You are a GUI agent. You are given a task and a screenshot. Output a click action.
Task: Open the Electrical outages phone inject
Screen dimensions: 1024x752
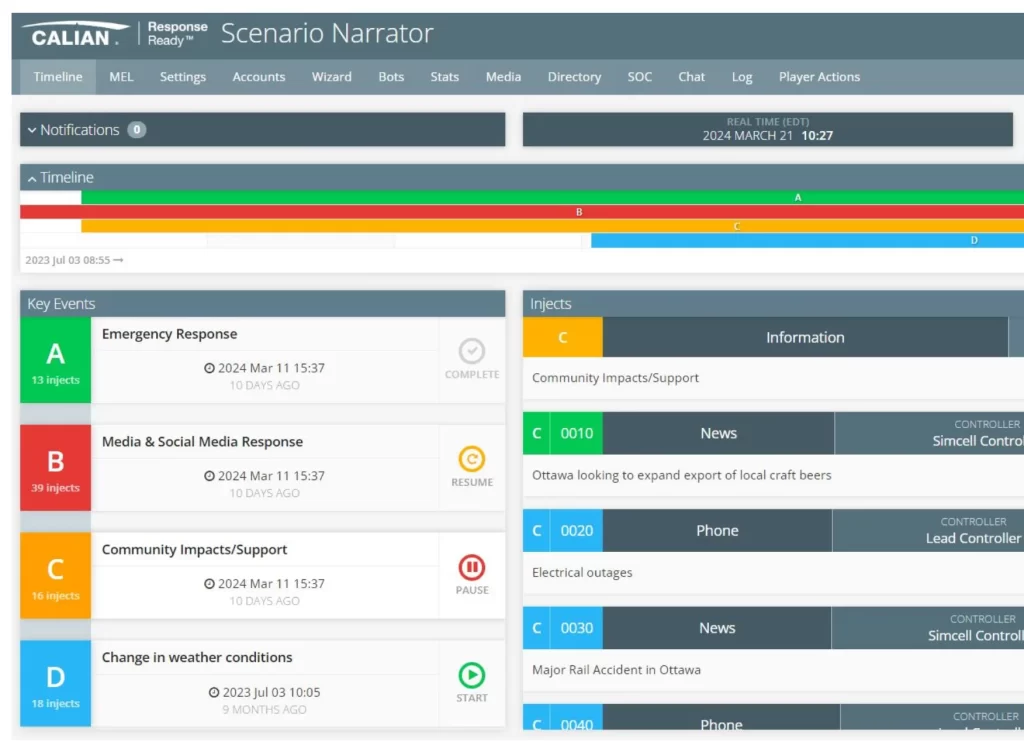pos(718,530)
